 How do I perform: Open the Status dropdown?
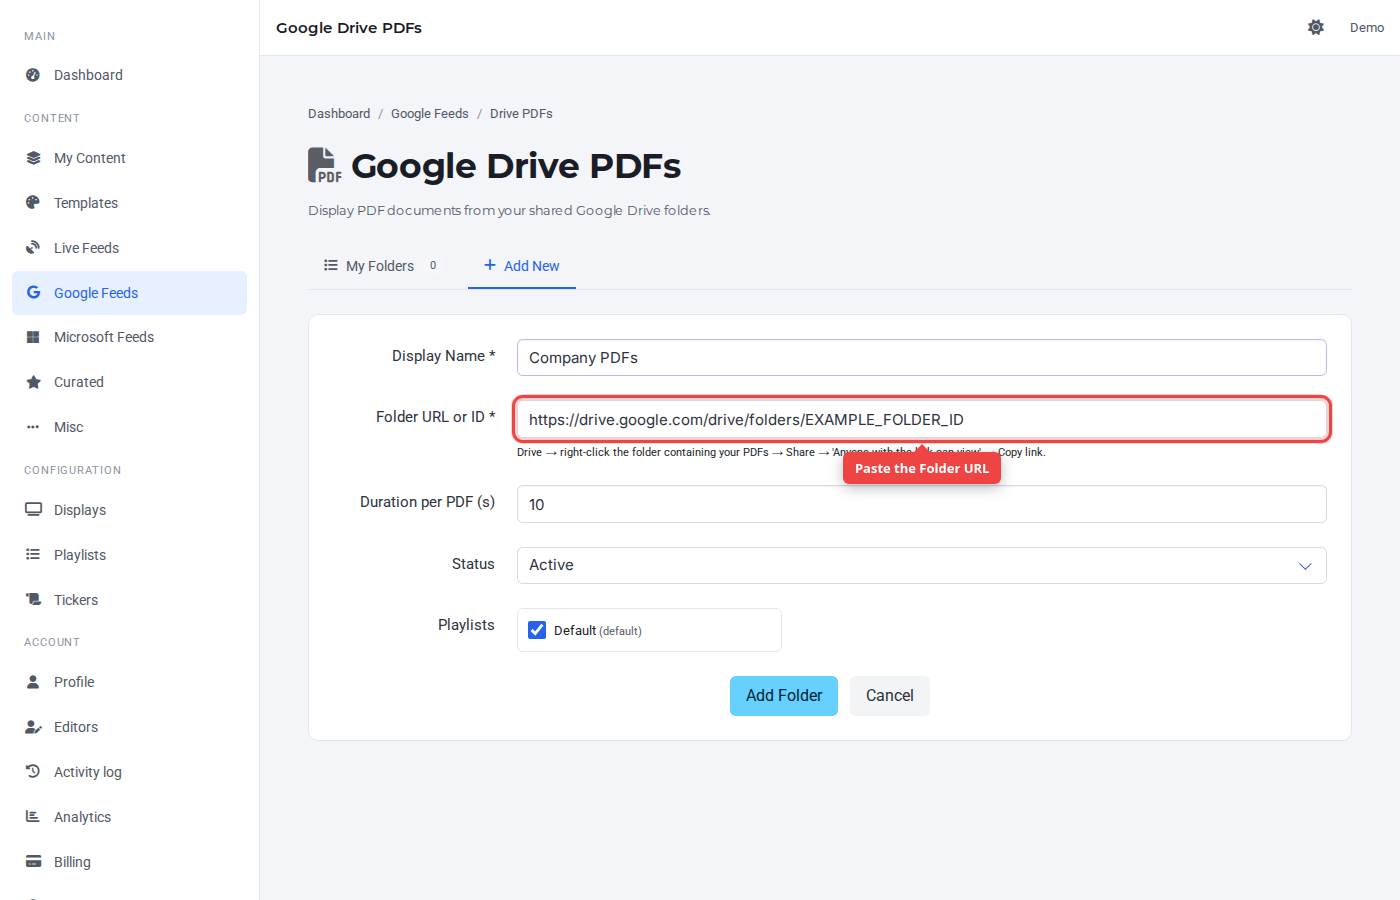click(x=921, y=565)
